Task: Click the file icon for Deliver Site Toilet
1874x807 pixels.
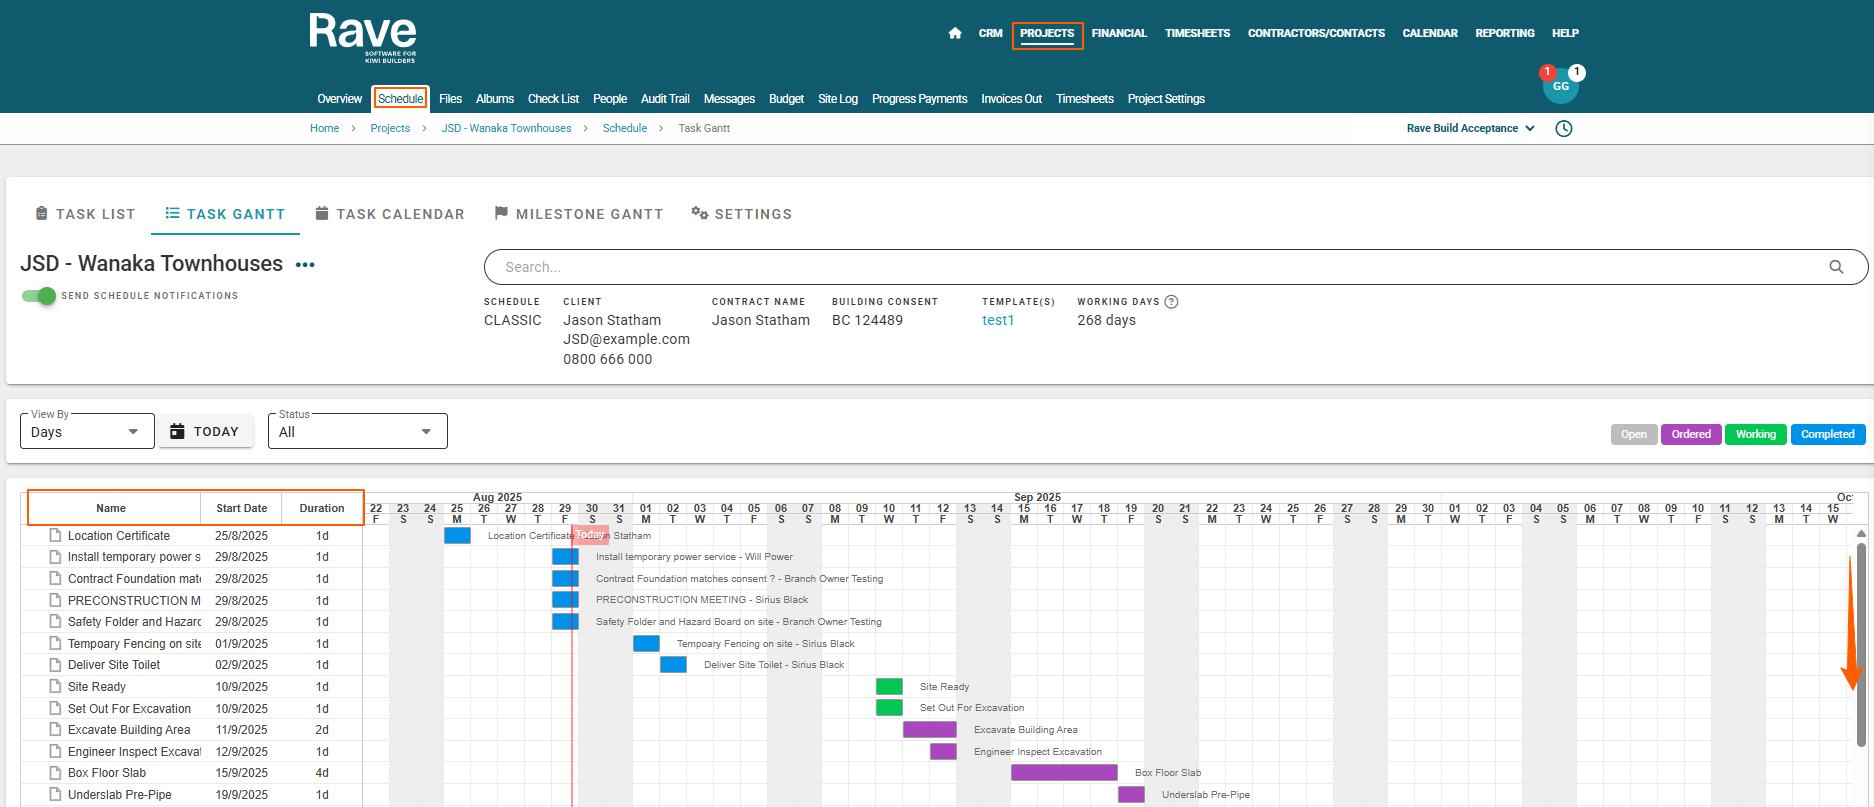Action: 56,665
